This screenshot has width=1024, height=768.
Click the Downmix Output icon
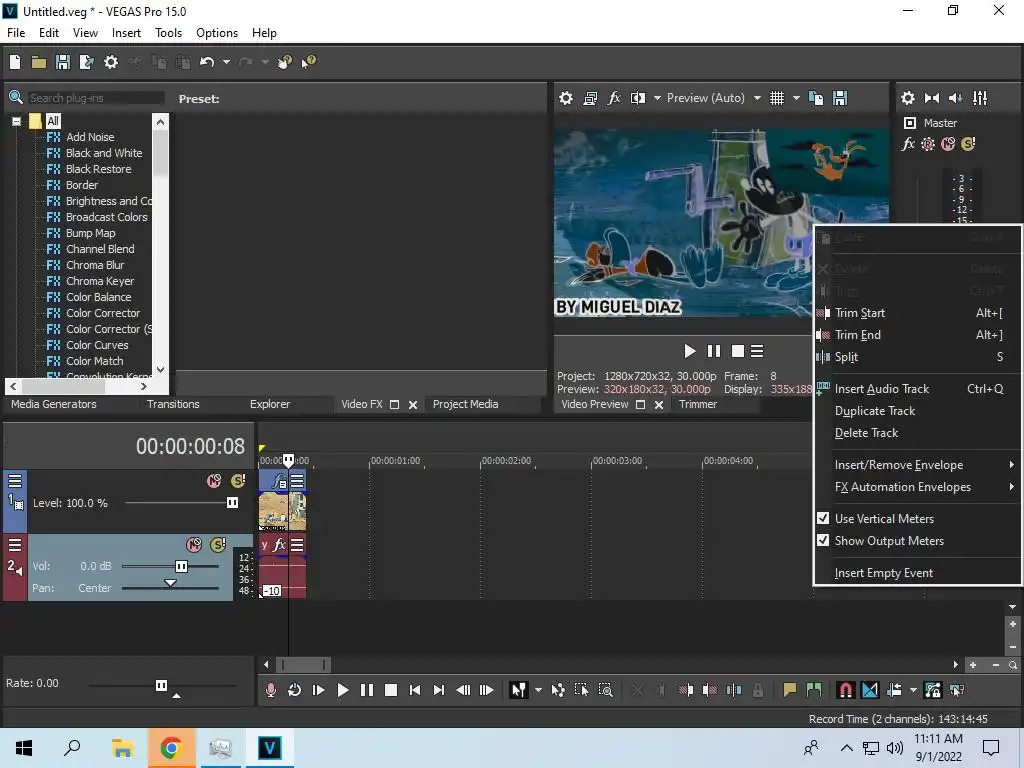[x=932, y=98]
